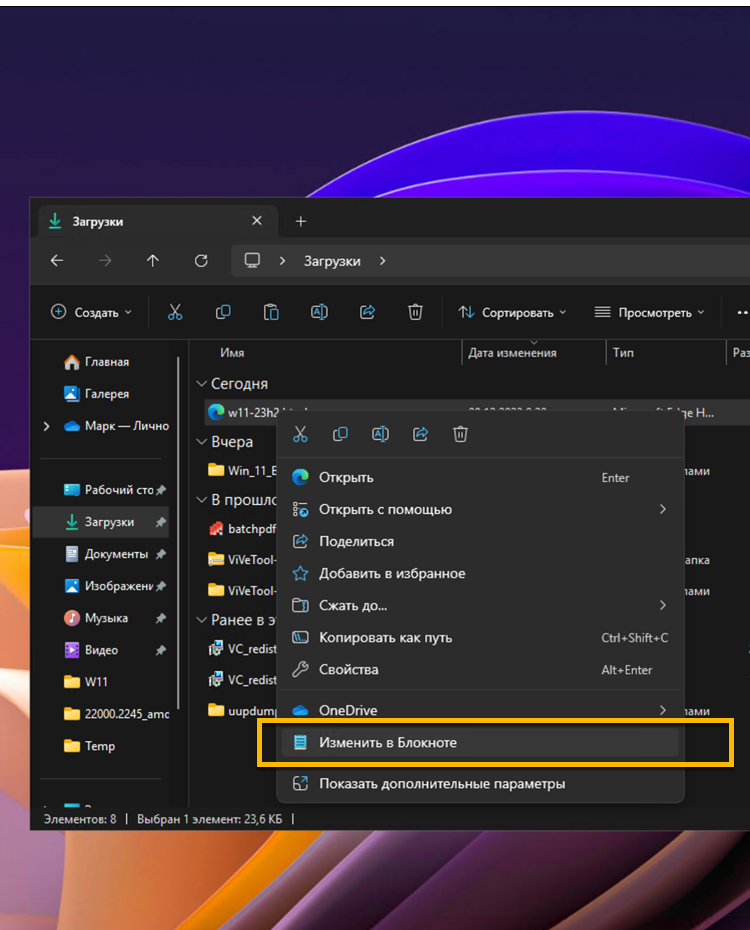
Task: Click the Delete trash icon in toolbar
Action: (415, 313)
